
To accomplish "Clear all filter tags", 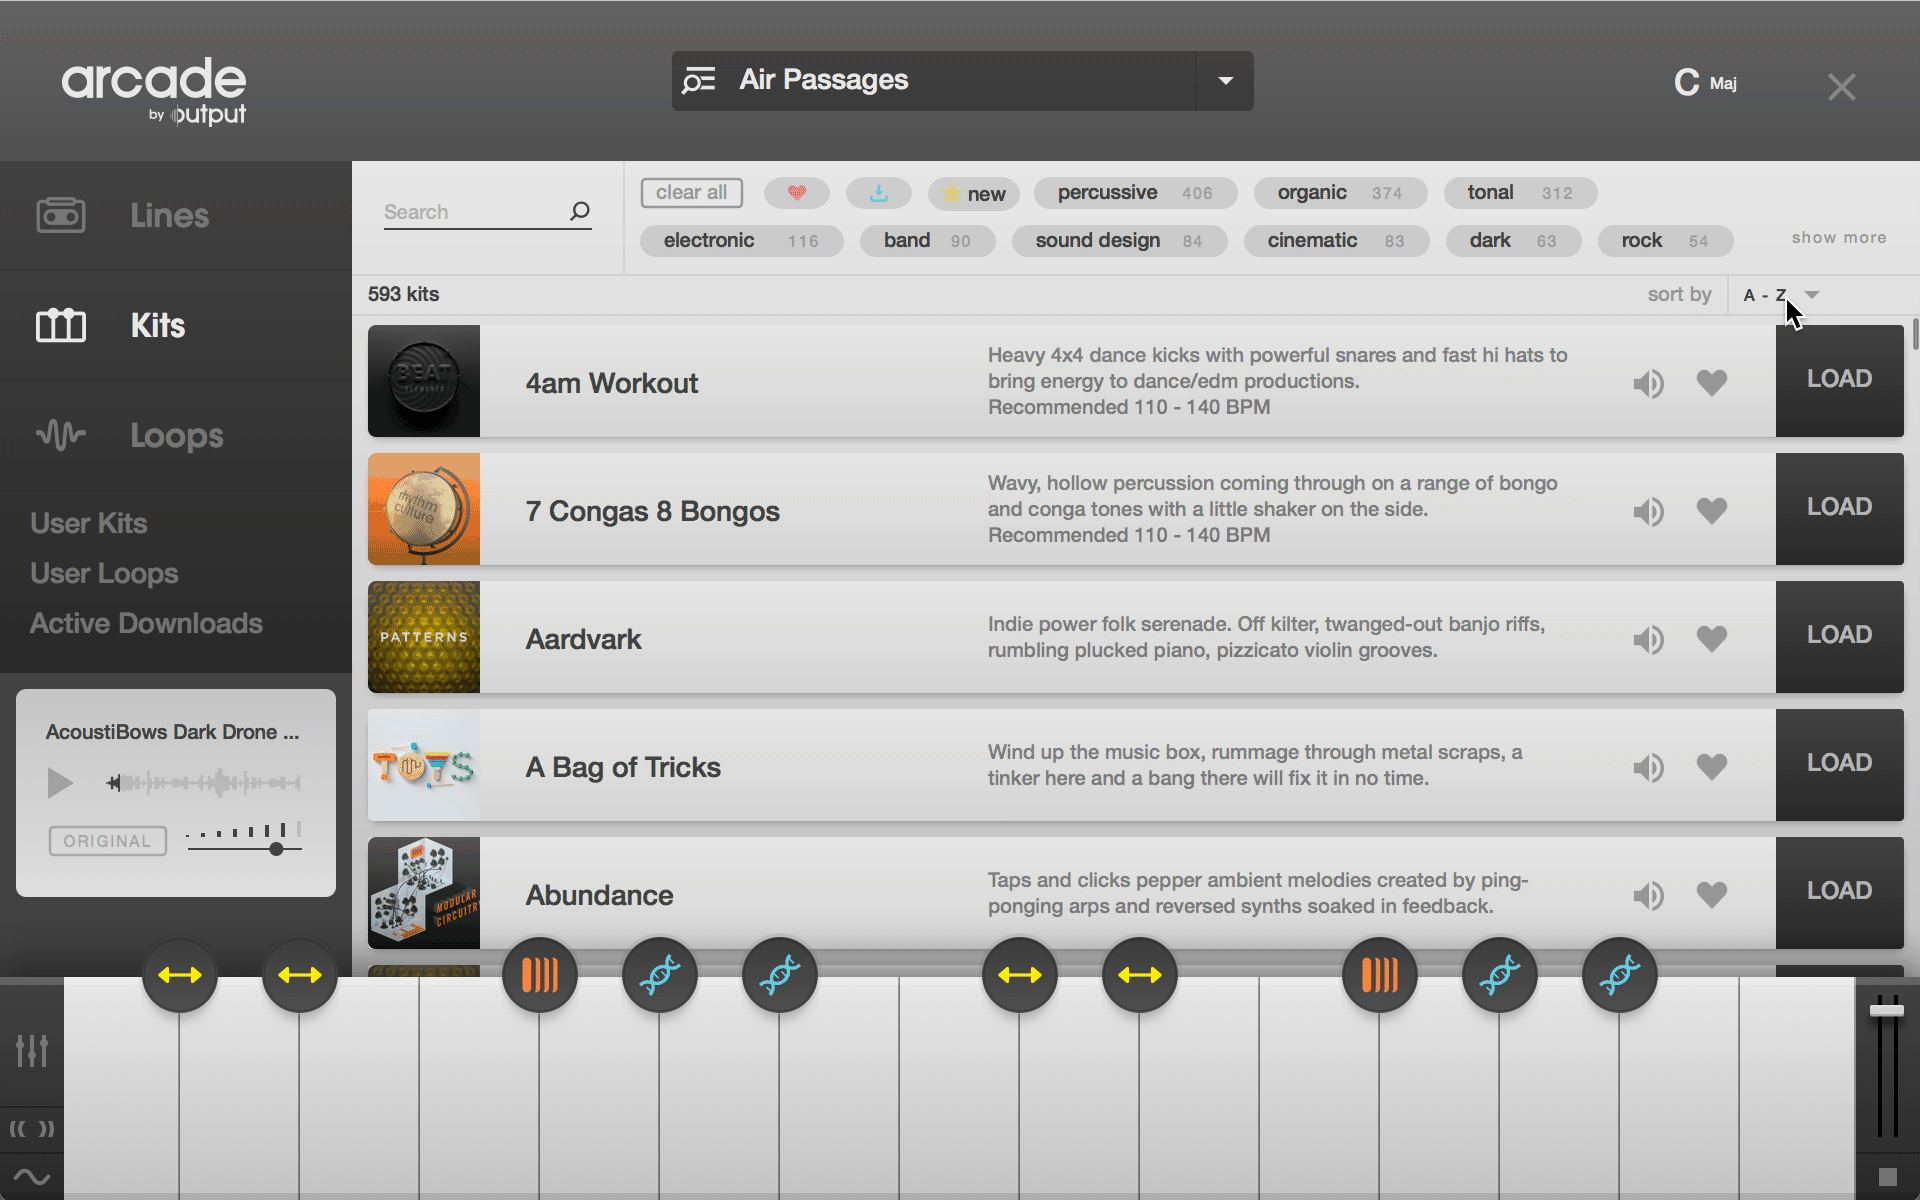I will (x=692, y=193).
